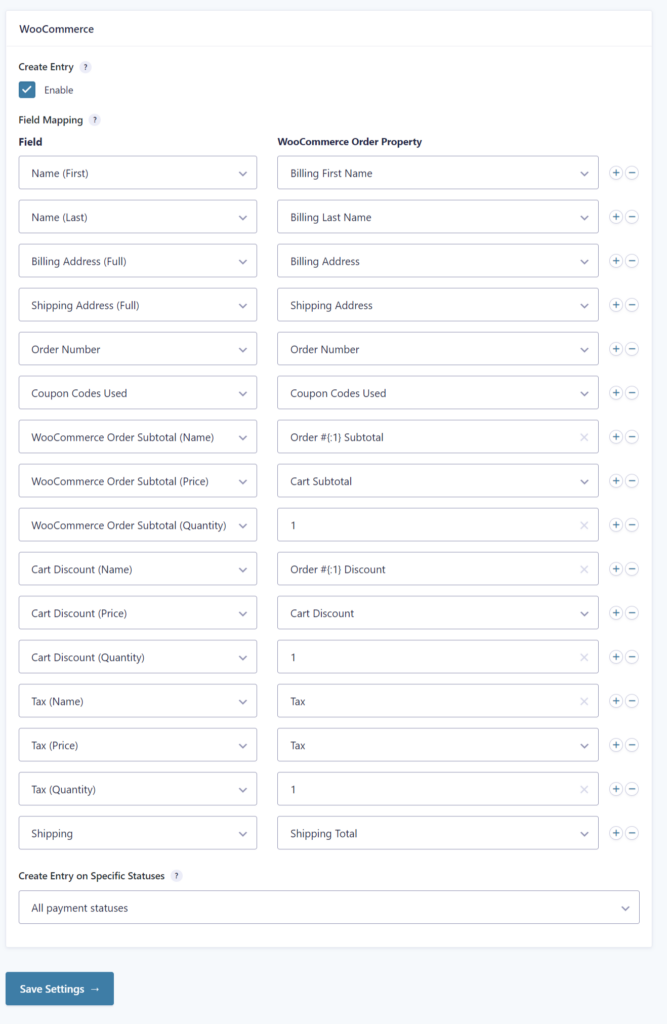Add a row after the Tax (Quantity) mapping
This screenshot has height=1024, width=667.
coord(616,789)
